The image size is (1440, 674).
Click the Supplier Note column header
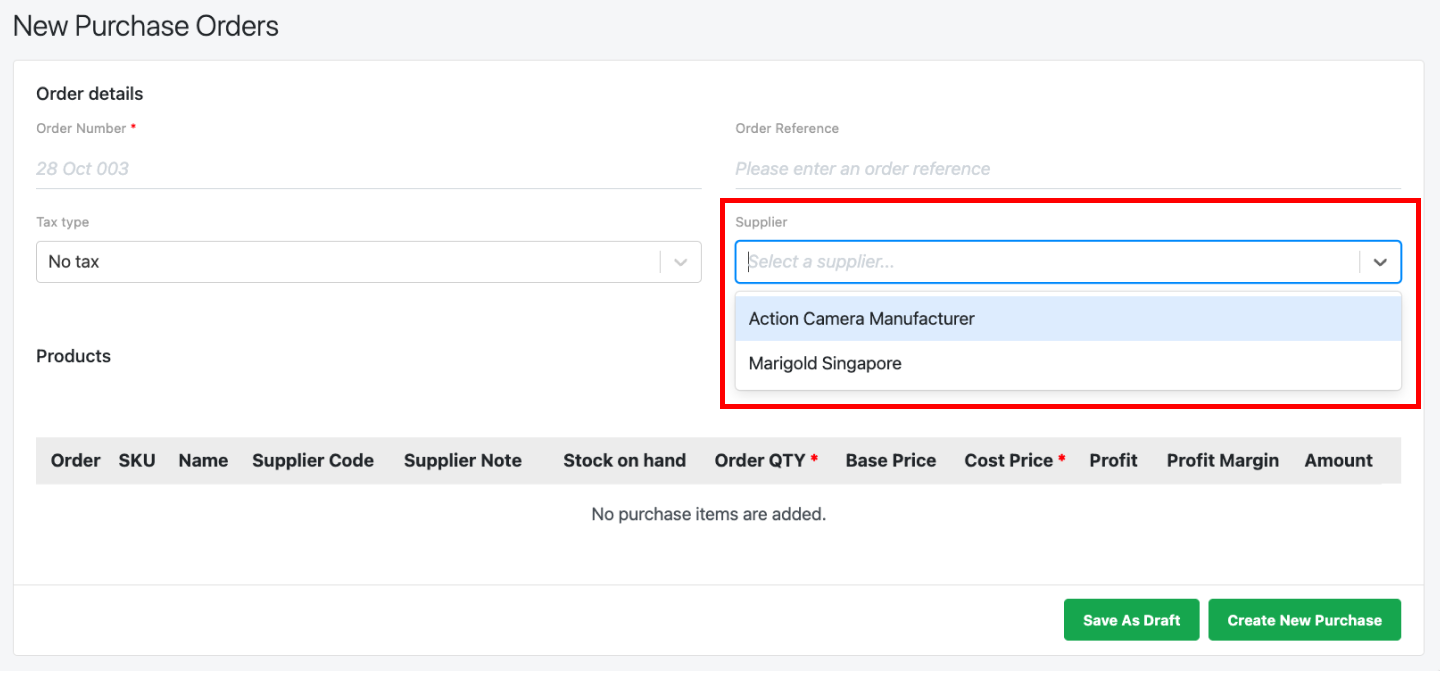tap(463, 461)
